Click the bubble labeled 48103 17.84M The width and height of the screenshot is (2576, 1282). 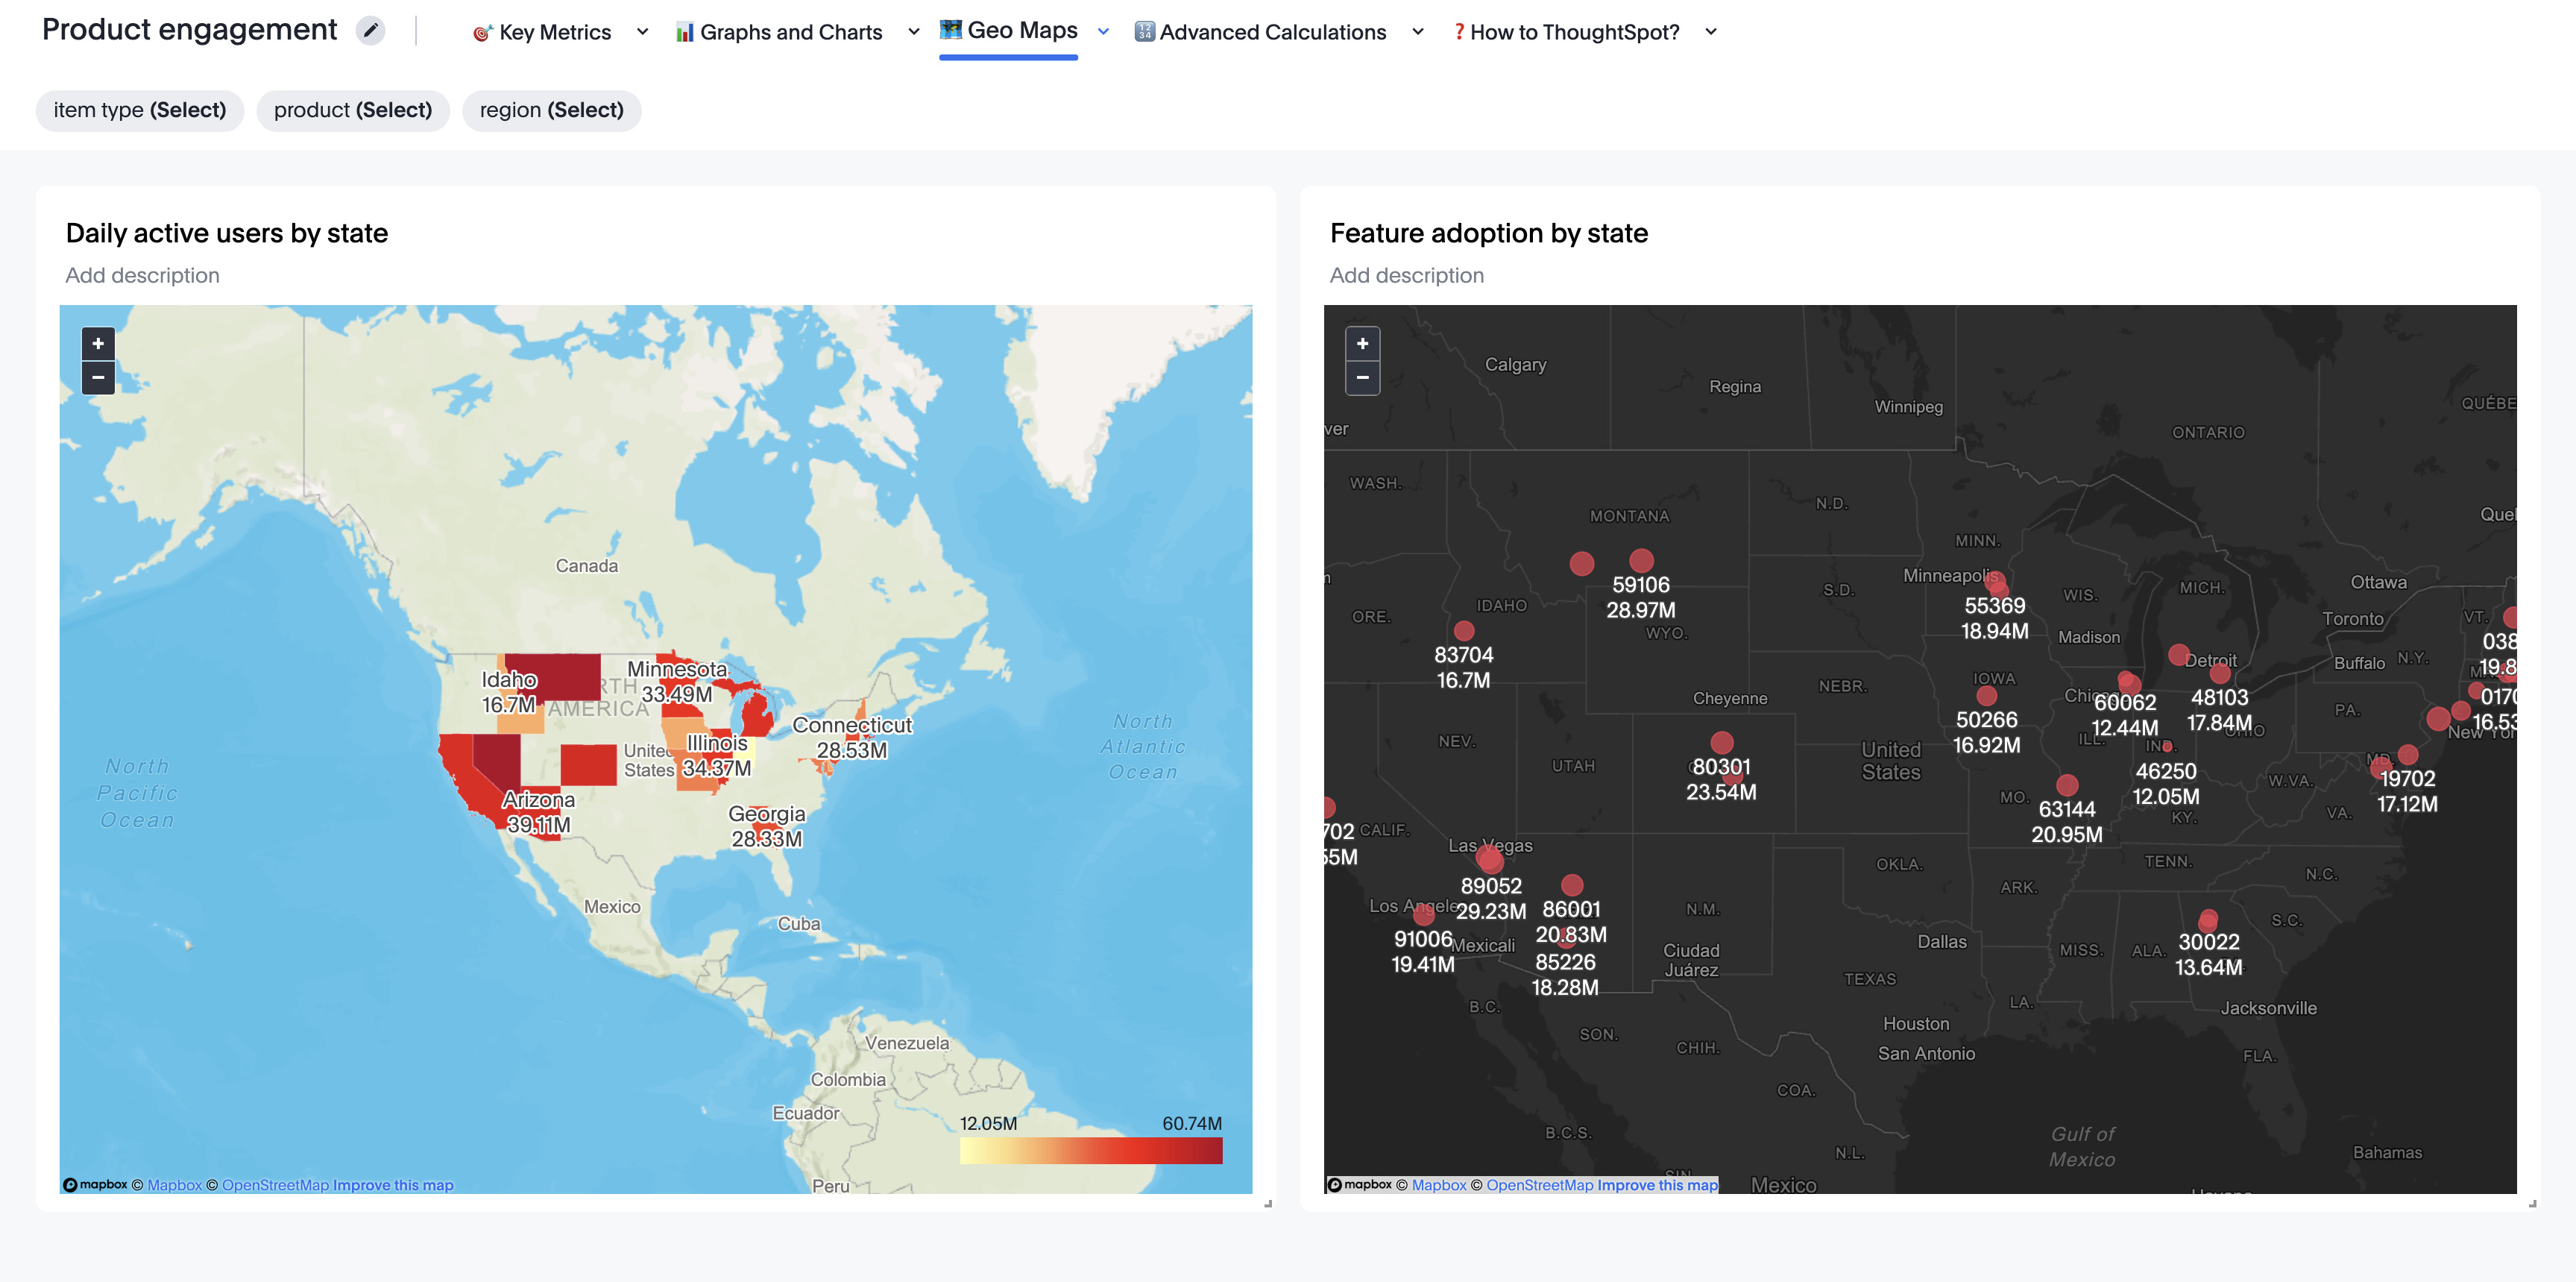[x=2220, y=673]
